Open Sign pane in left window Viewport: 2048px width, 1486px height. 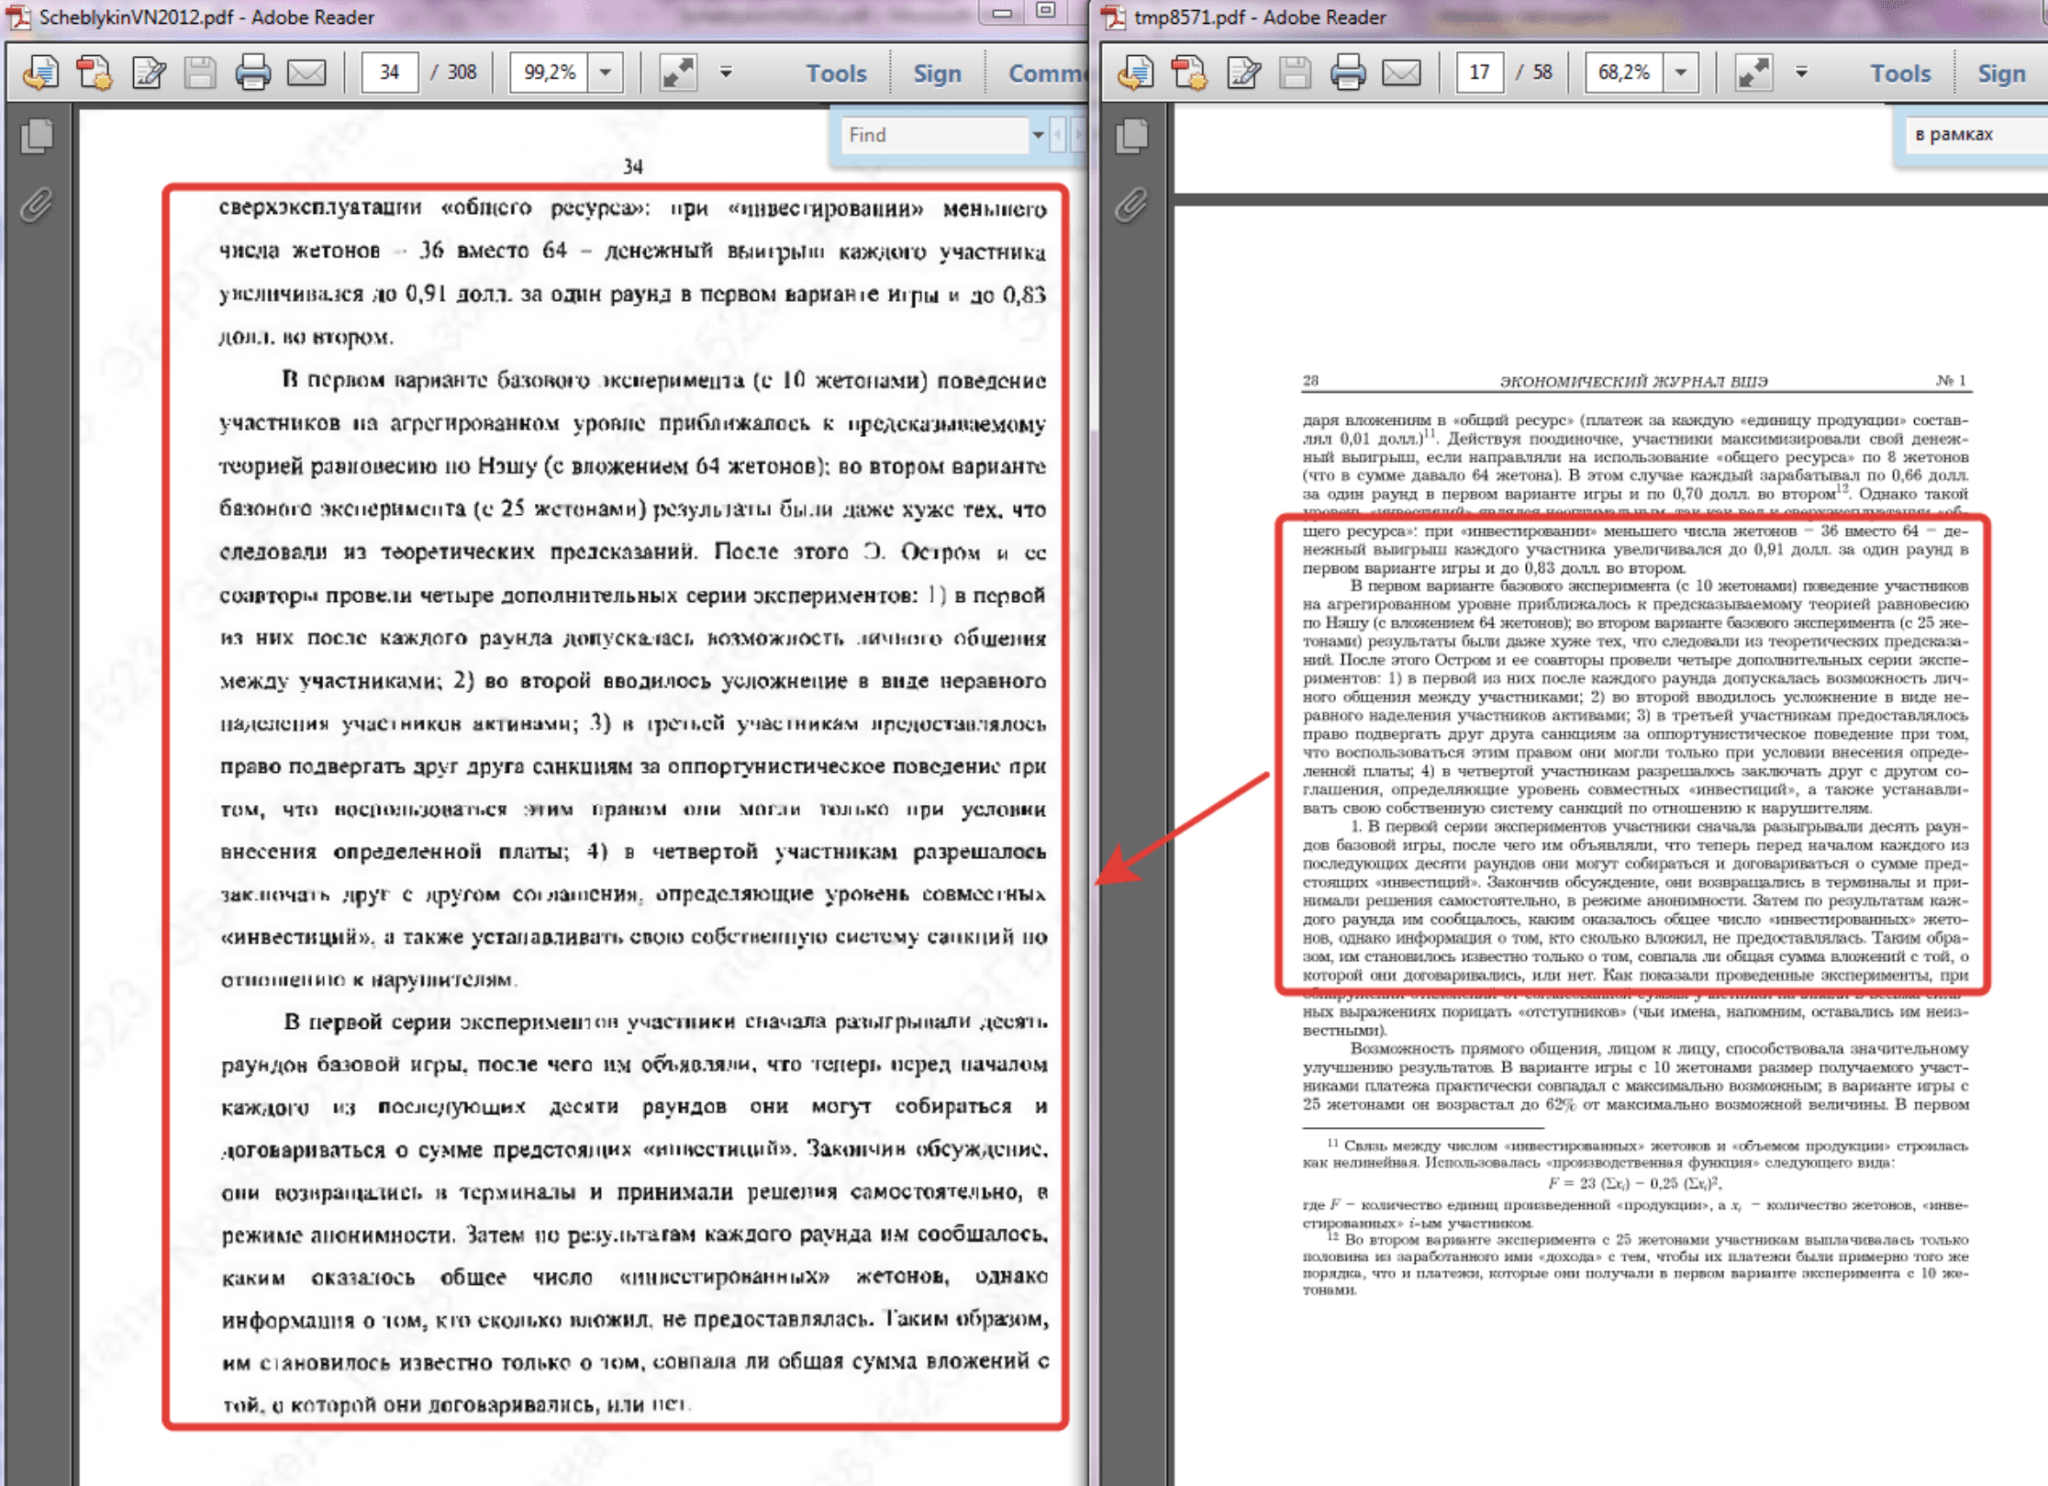[937, 73]
